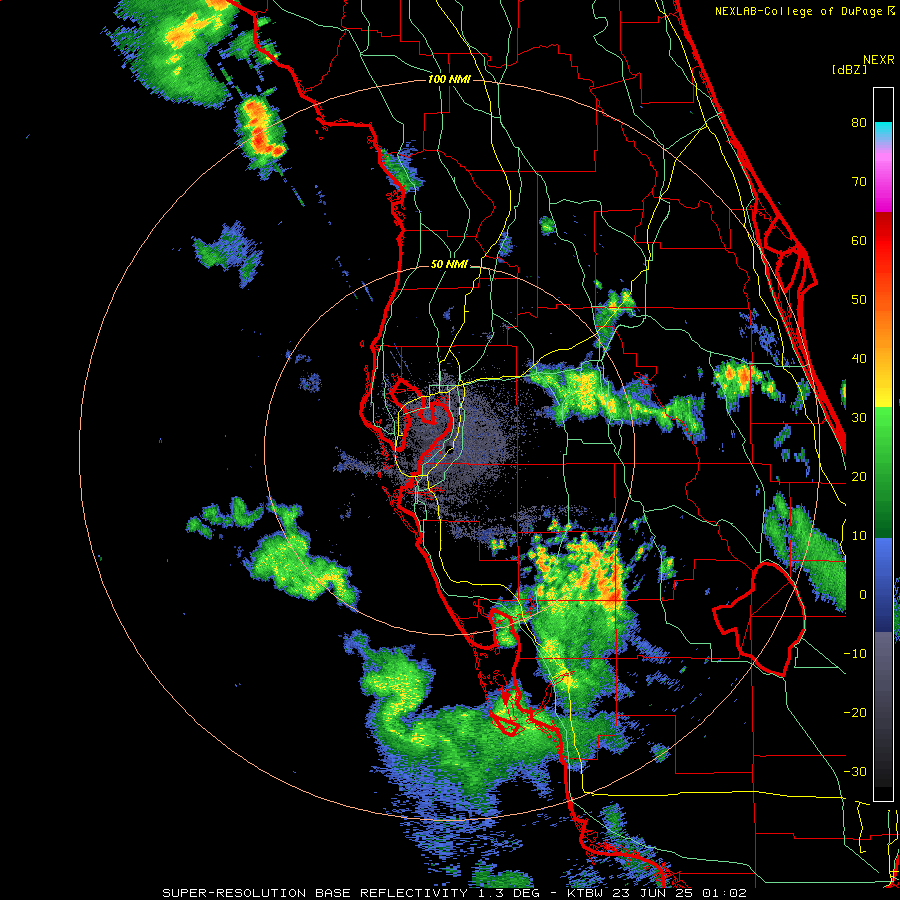This screenshot has height=900, width=900.
Task: Select the -30 value on dBZ scale
Action: (855, 772)
